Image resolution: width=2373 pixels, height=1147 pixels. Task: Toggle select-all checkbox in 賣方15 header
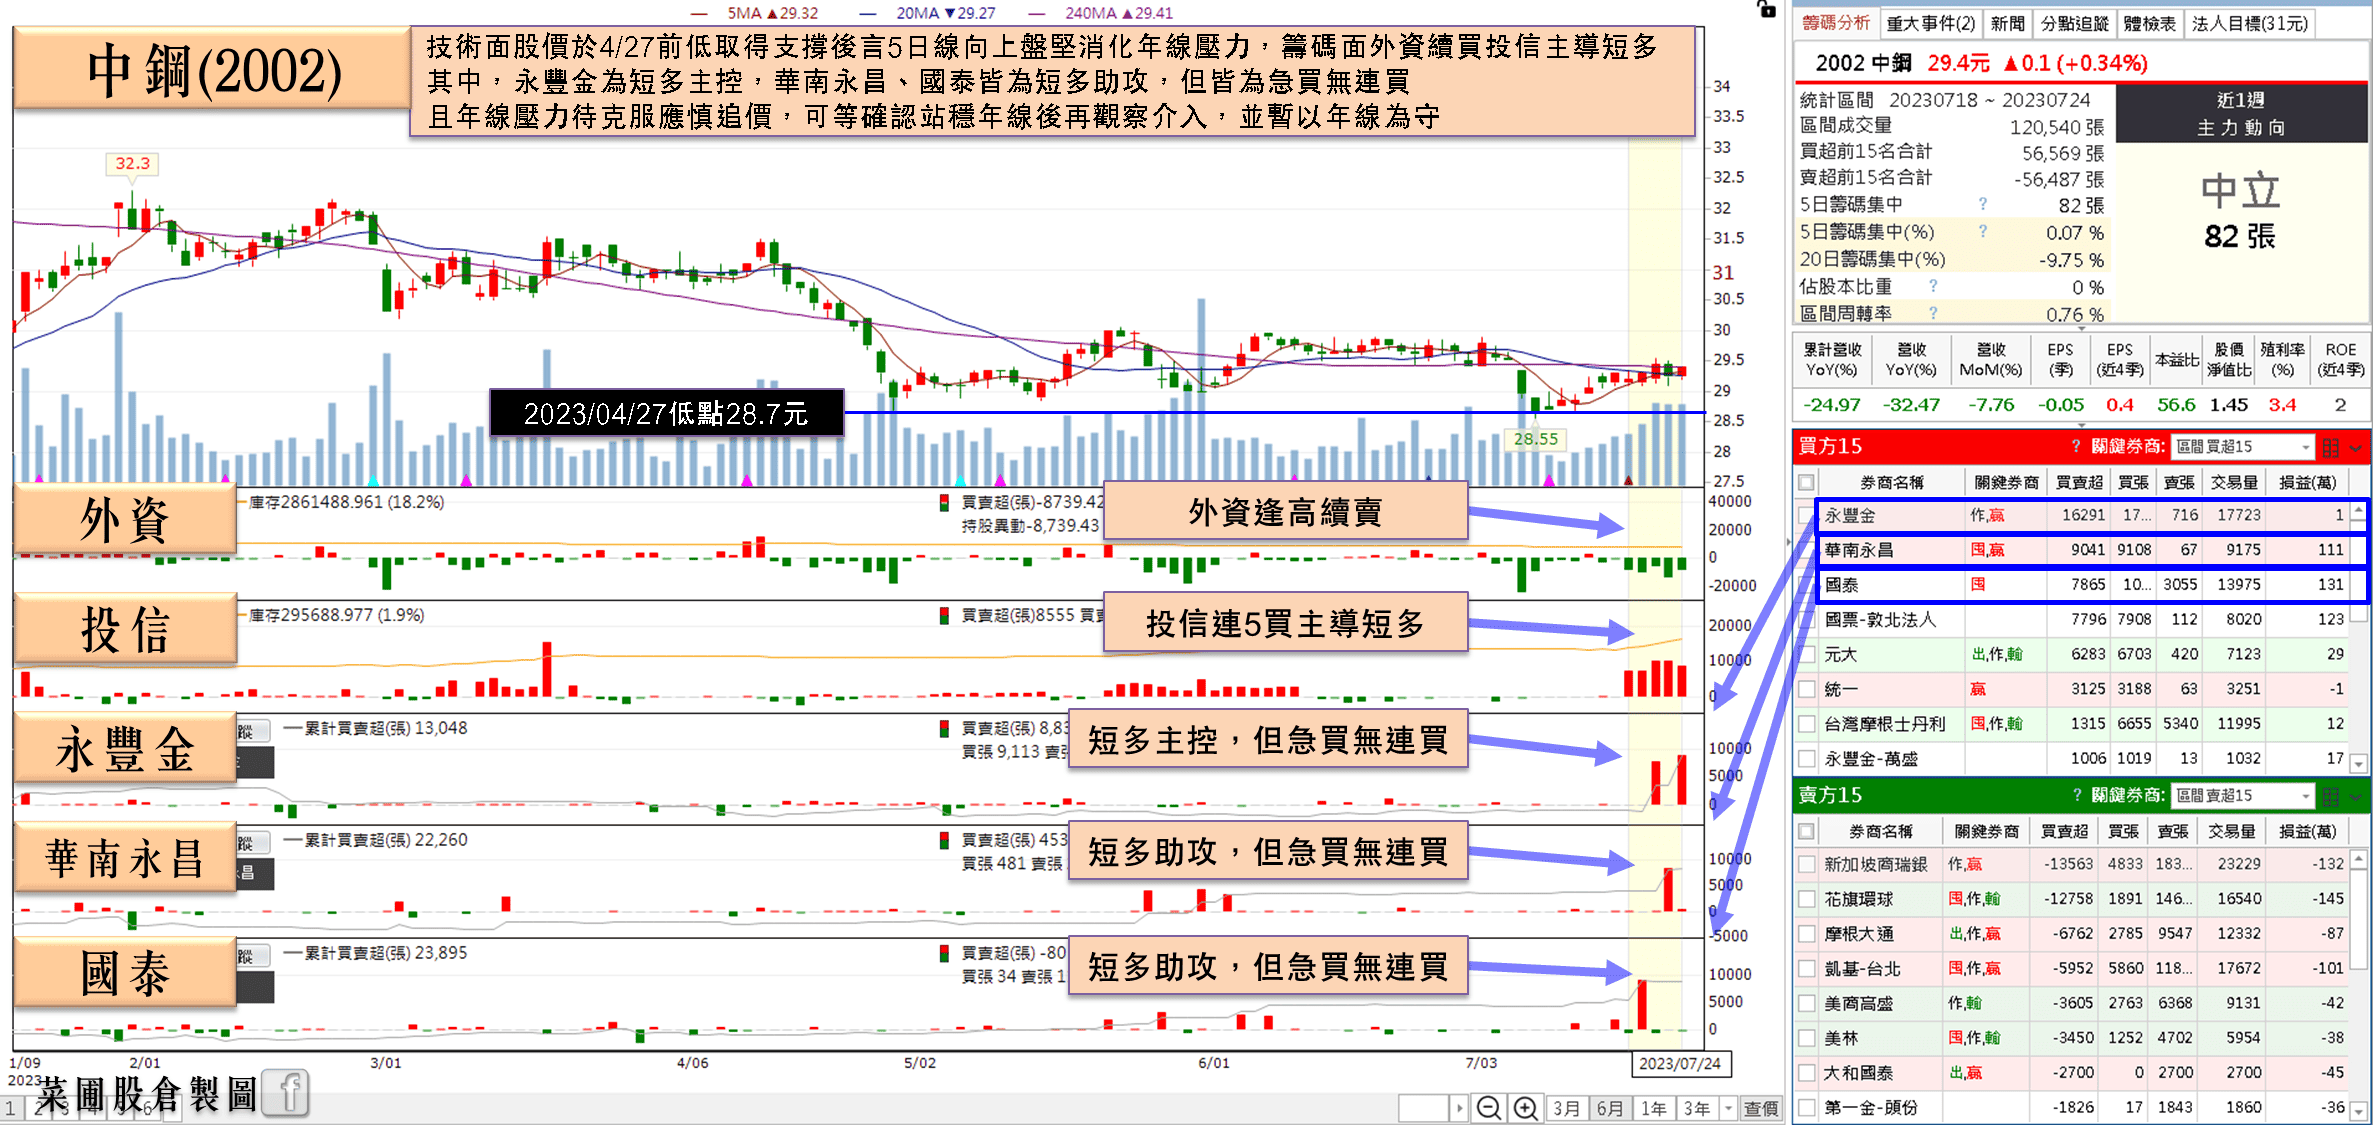(1806, 831)
